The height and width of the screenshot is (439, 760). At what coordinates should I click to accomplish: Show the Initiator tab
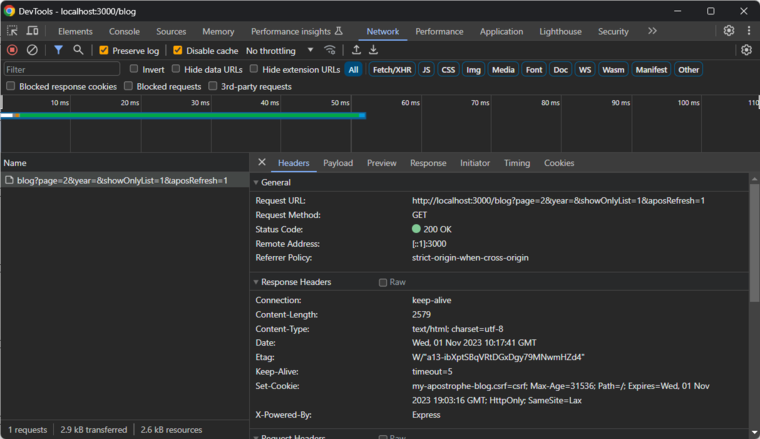point(475,163)
